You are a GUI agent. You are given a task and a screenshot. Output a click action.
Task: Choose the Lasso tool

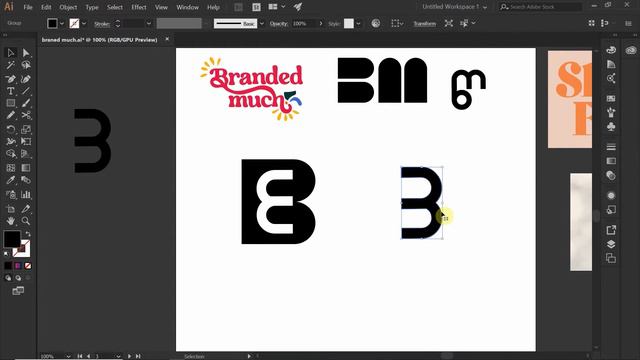26,65
